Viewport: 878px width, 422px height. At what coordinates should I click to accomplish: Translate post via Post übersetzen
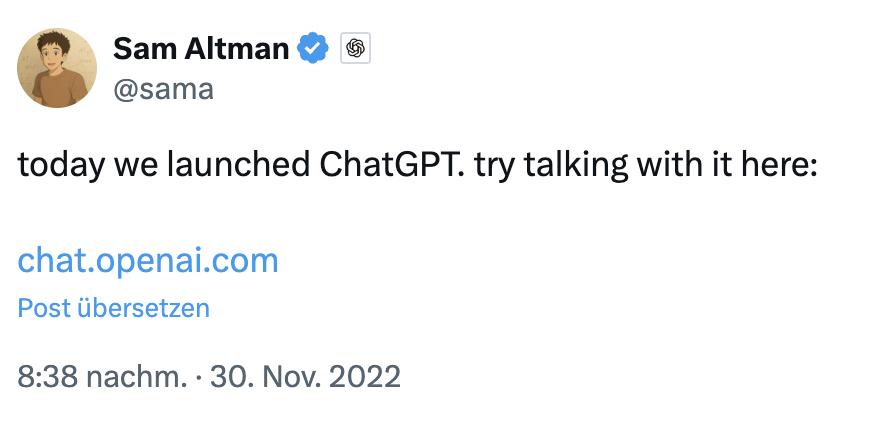tap(114, 308)
